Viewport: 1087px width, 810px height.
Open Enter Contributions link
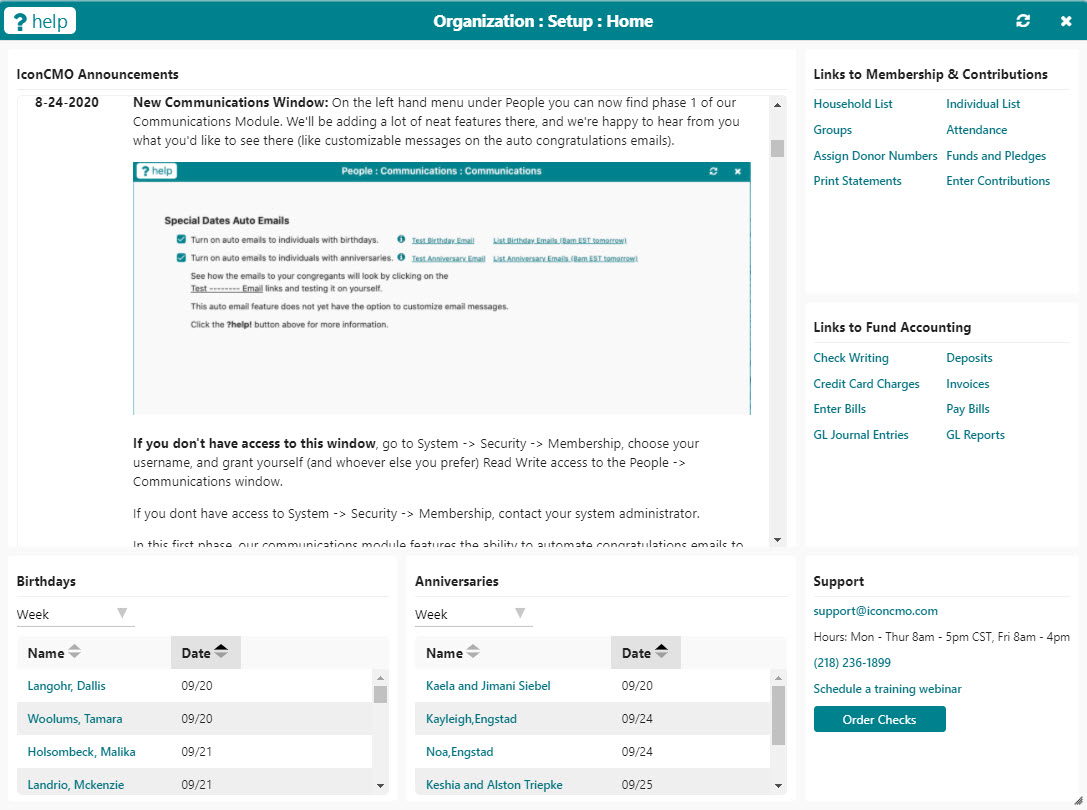[x=998, y=181]
